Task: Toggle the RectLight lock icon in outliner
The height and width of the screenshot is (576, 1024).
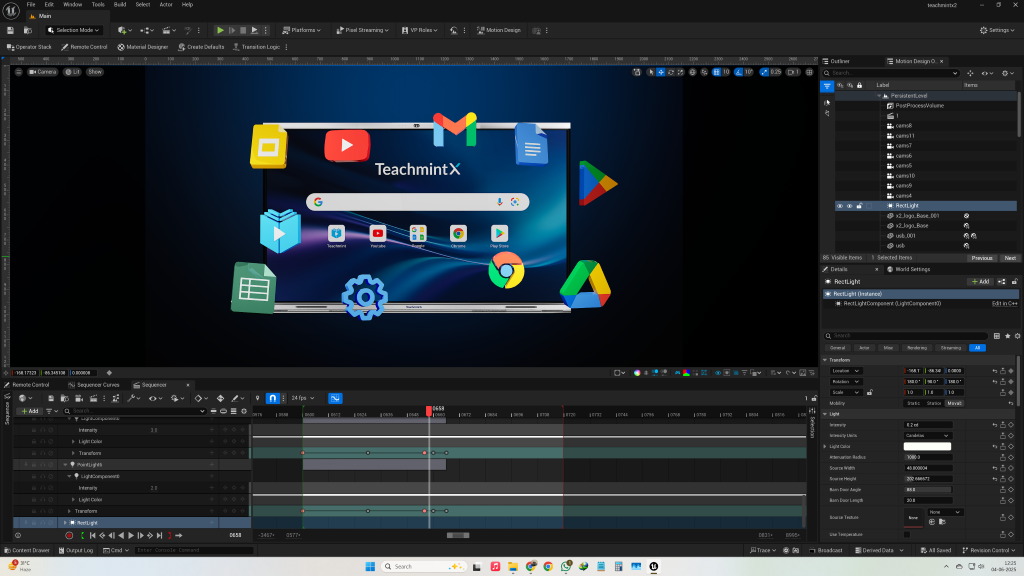Action: tap(859, 206)
